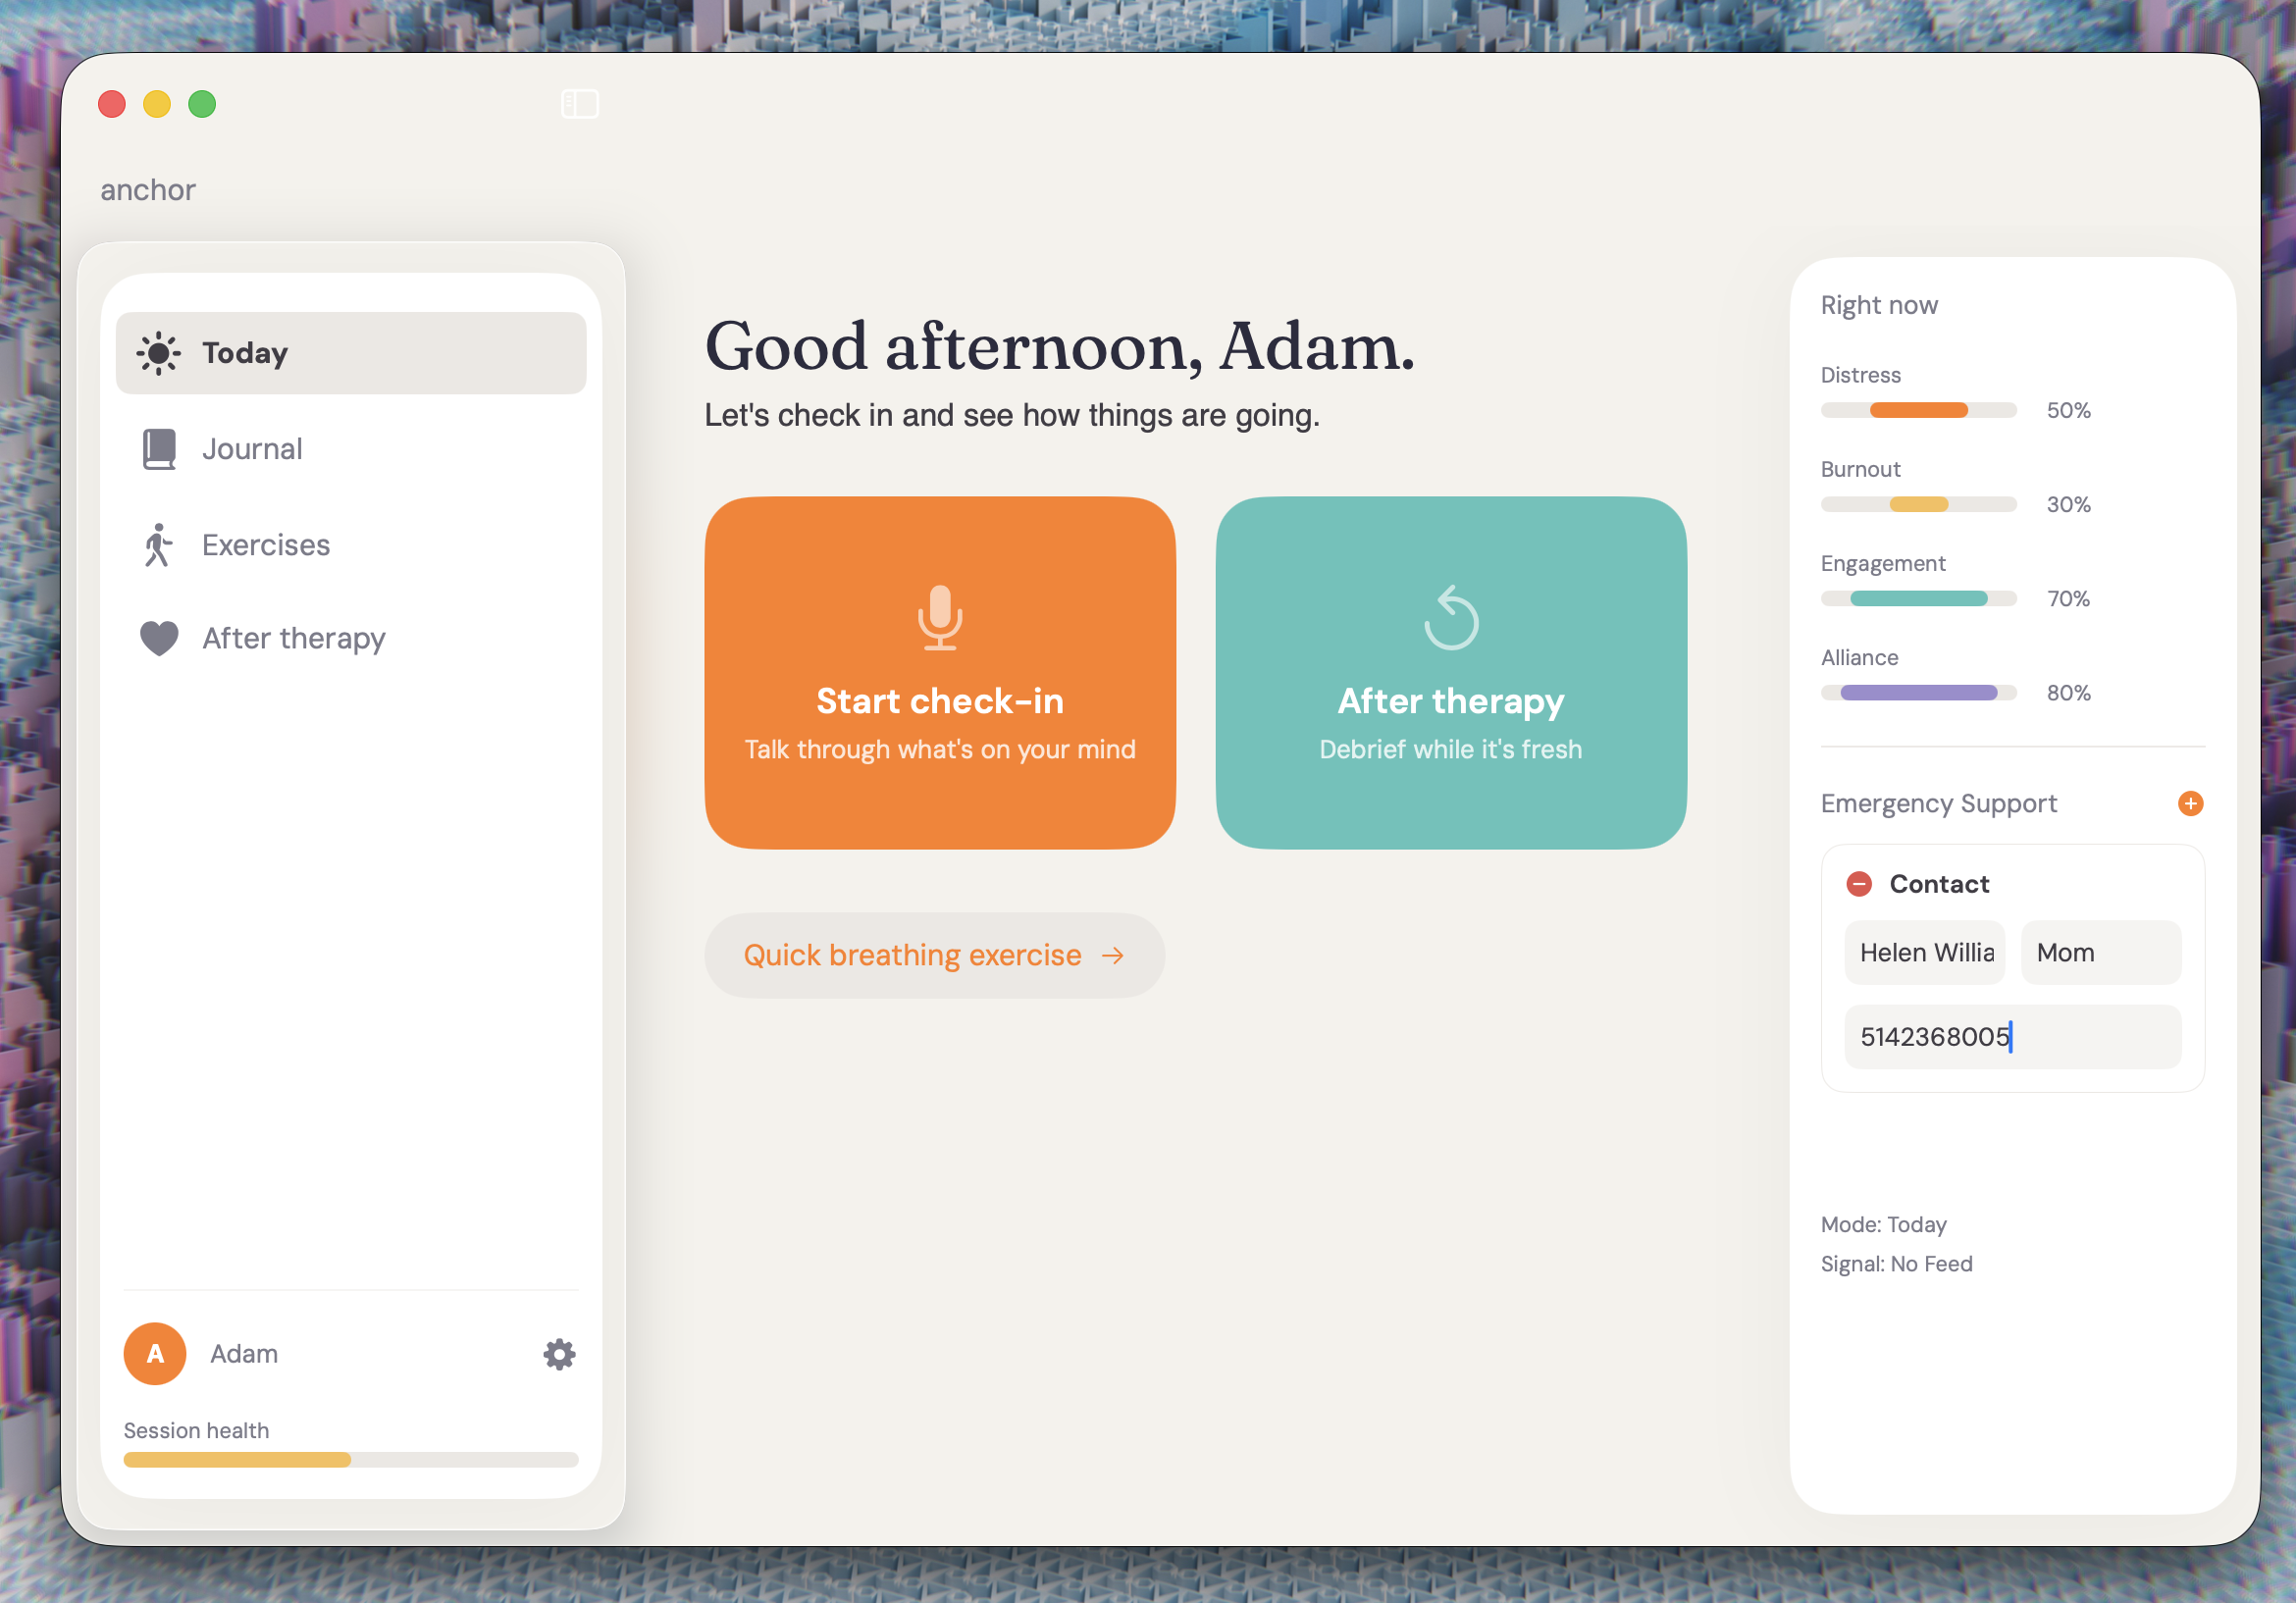Remove the contact with the red minus icon
This screenshot has height=1603, width=2296.
pyautogui.click(x=1858, y=884)
